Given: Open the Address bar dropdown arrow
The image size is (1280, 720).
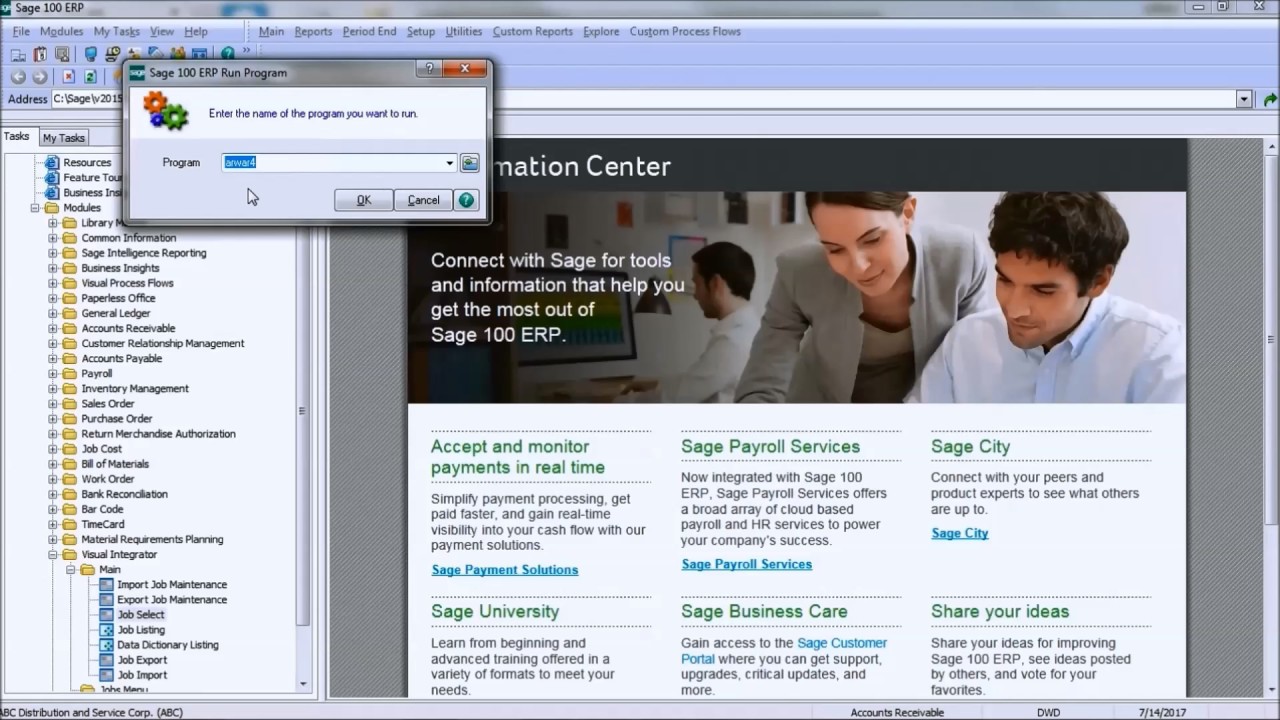Looking at the screenshot, I should tap(1244, 99).
